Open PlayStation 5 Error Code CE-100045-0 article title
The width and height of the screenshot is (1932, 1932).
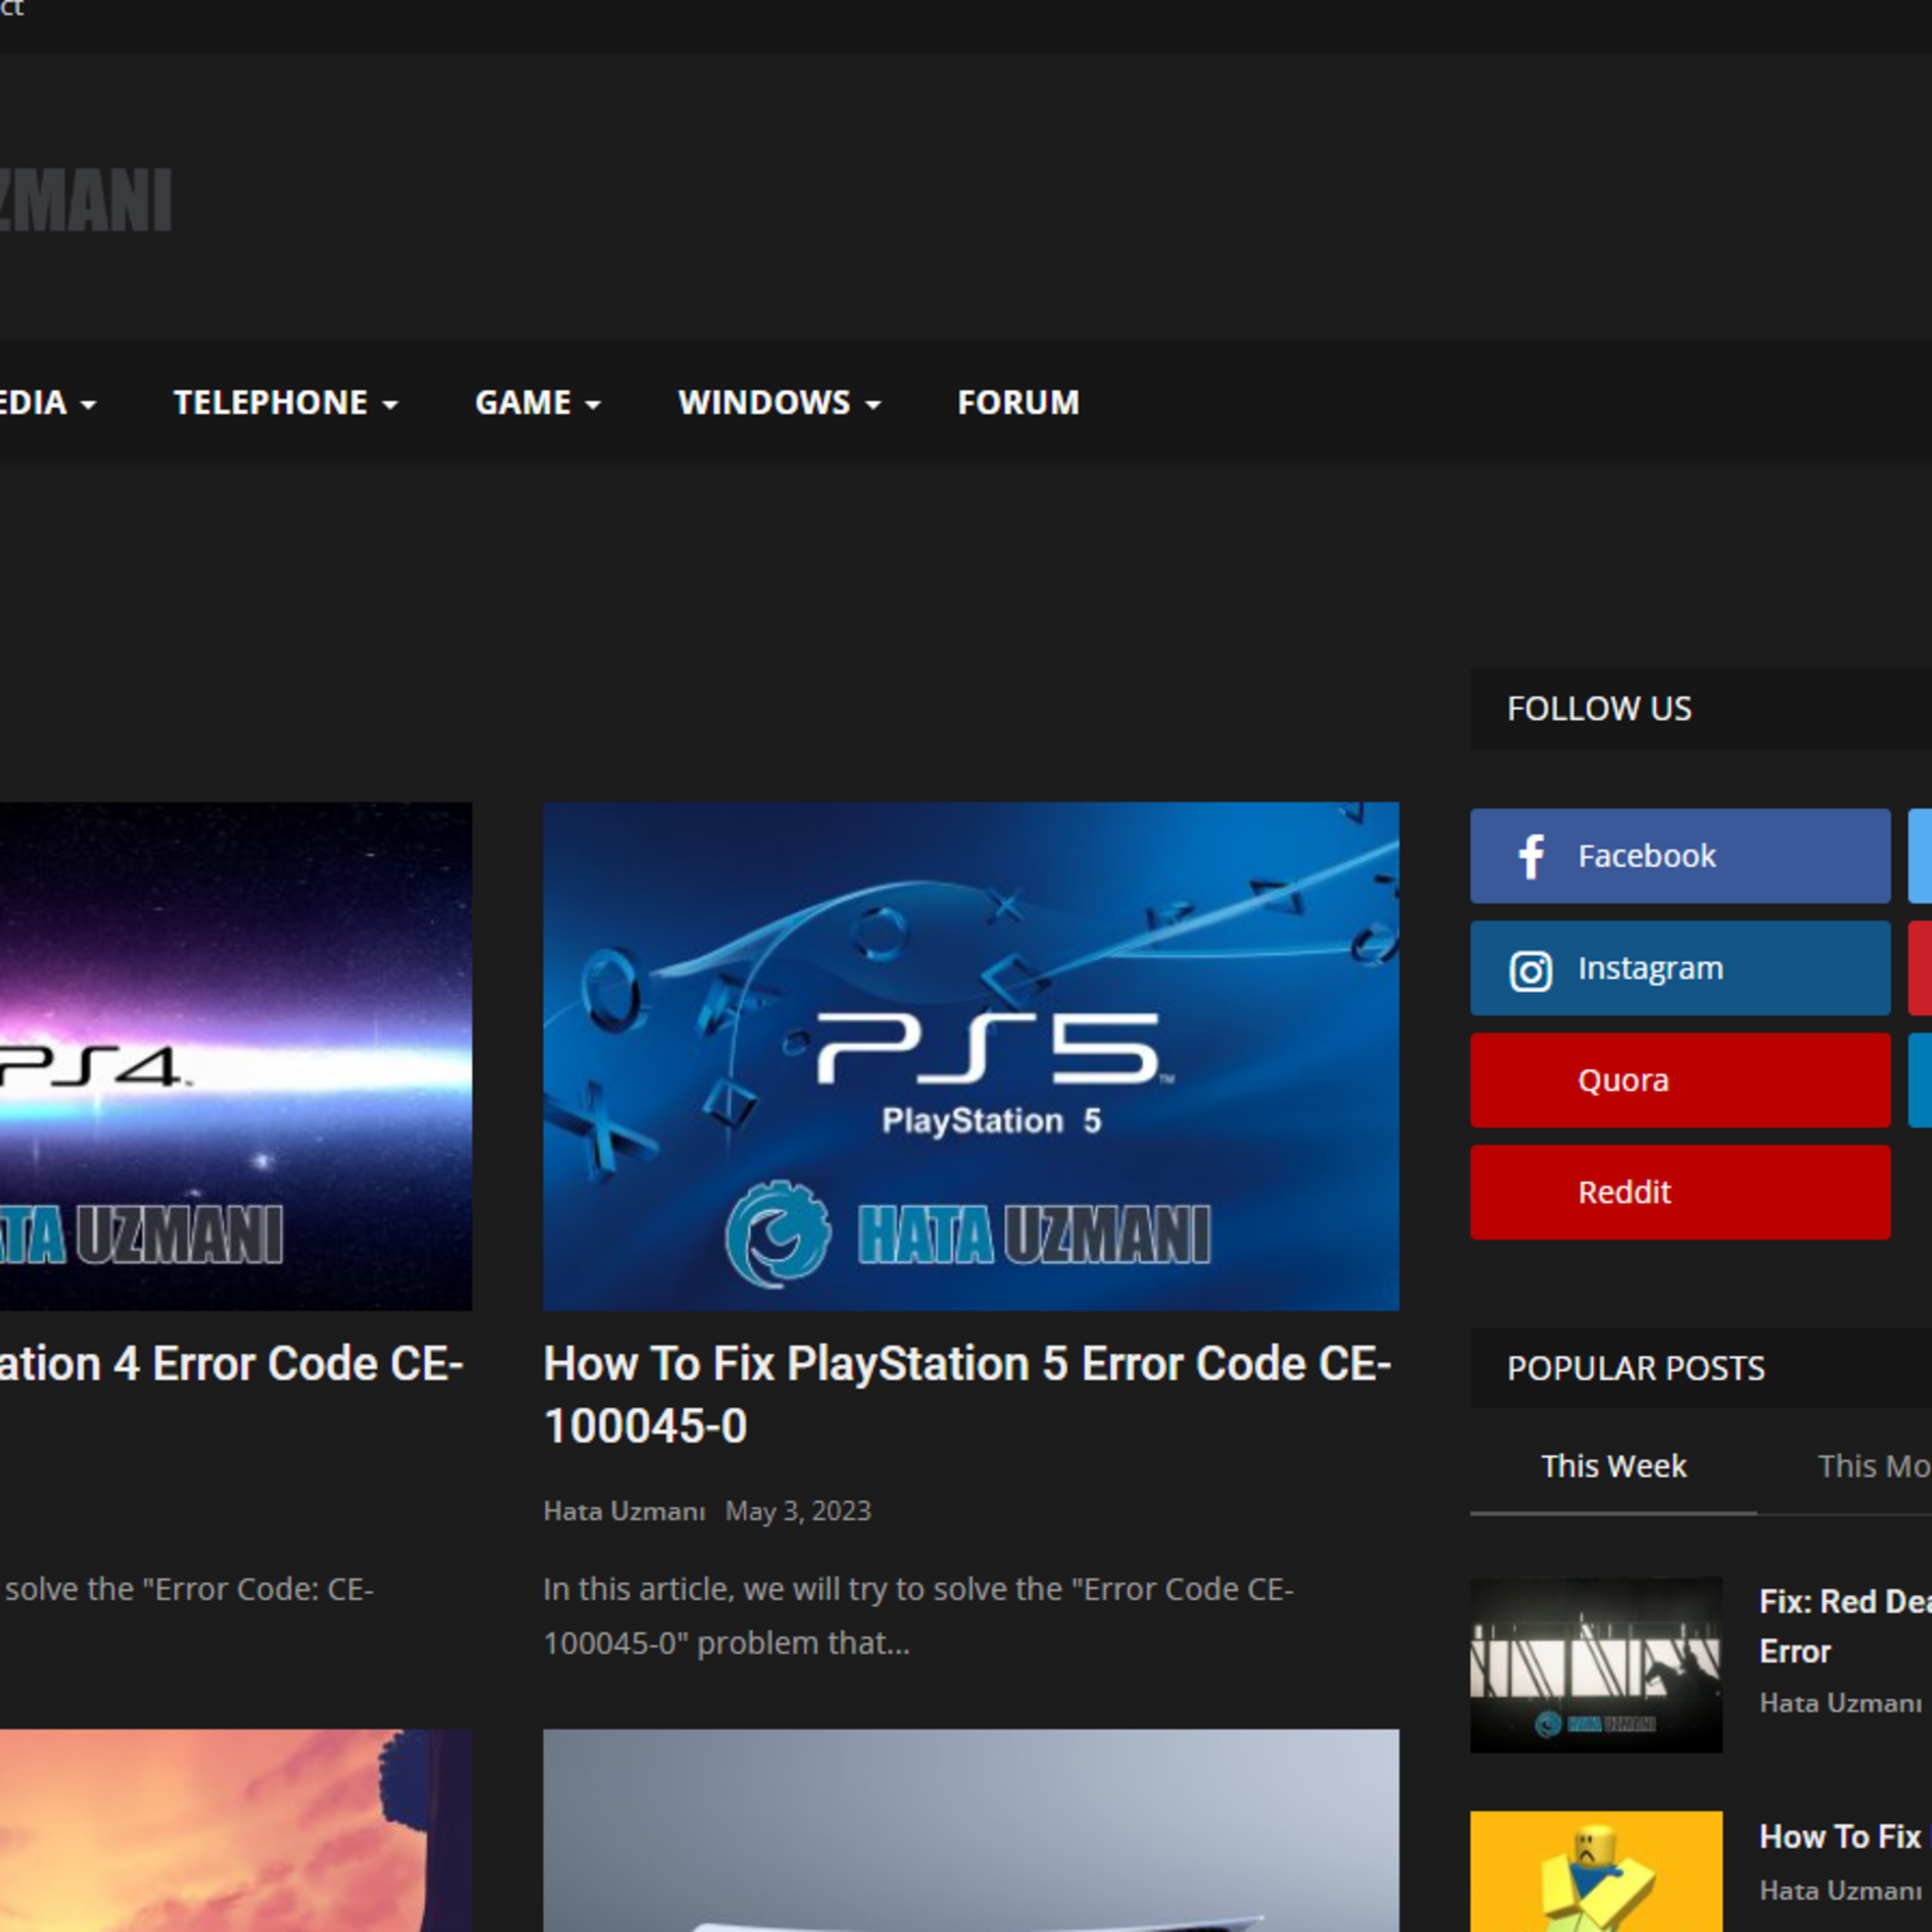coord(967,1394)
